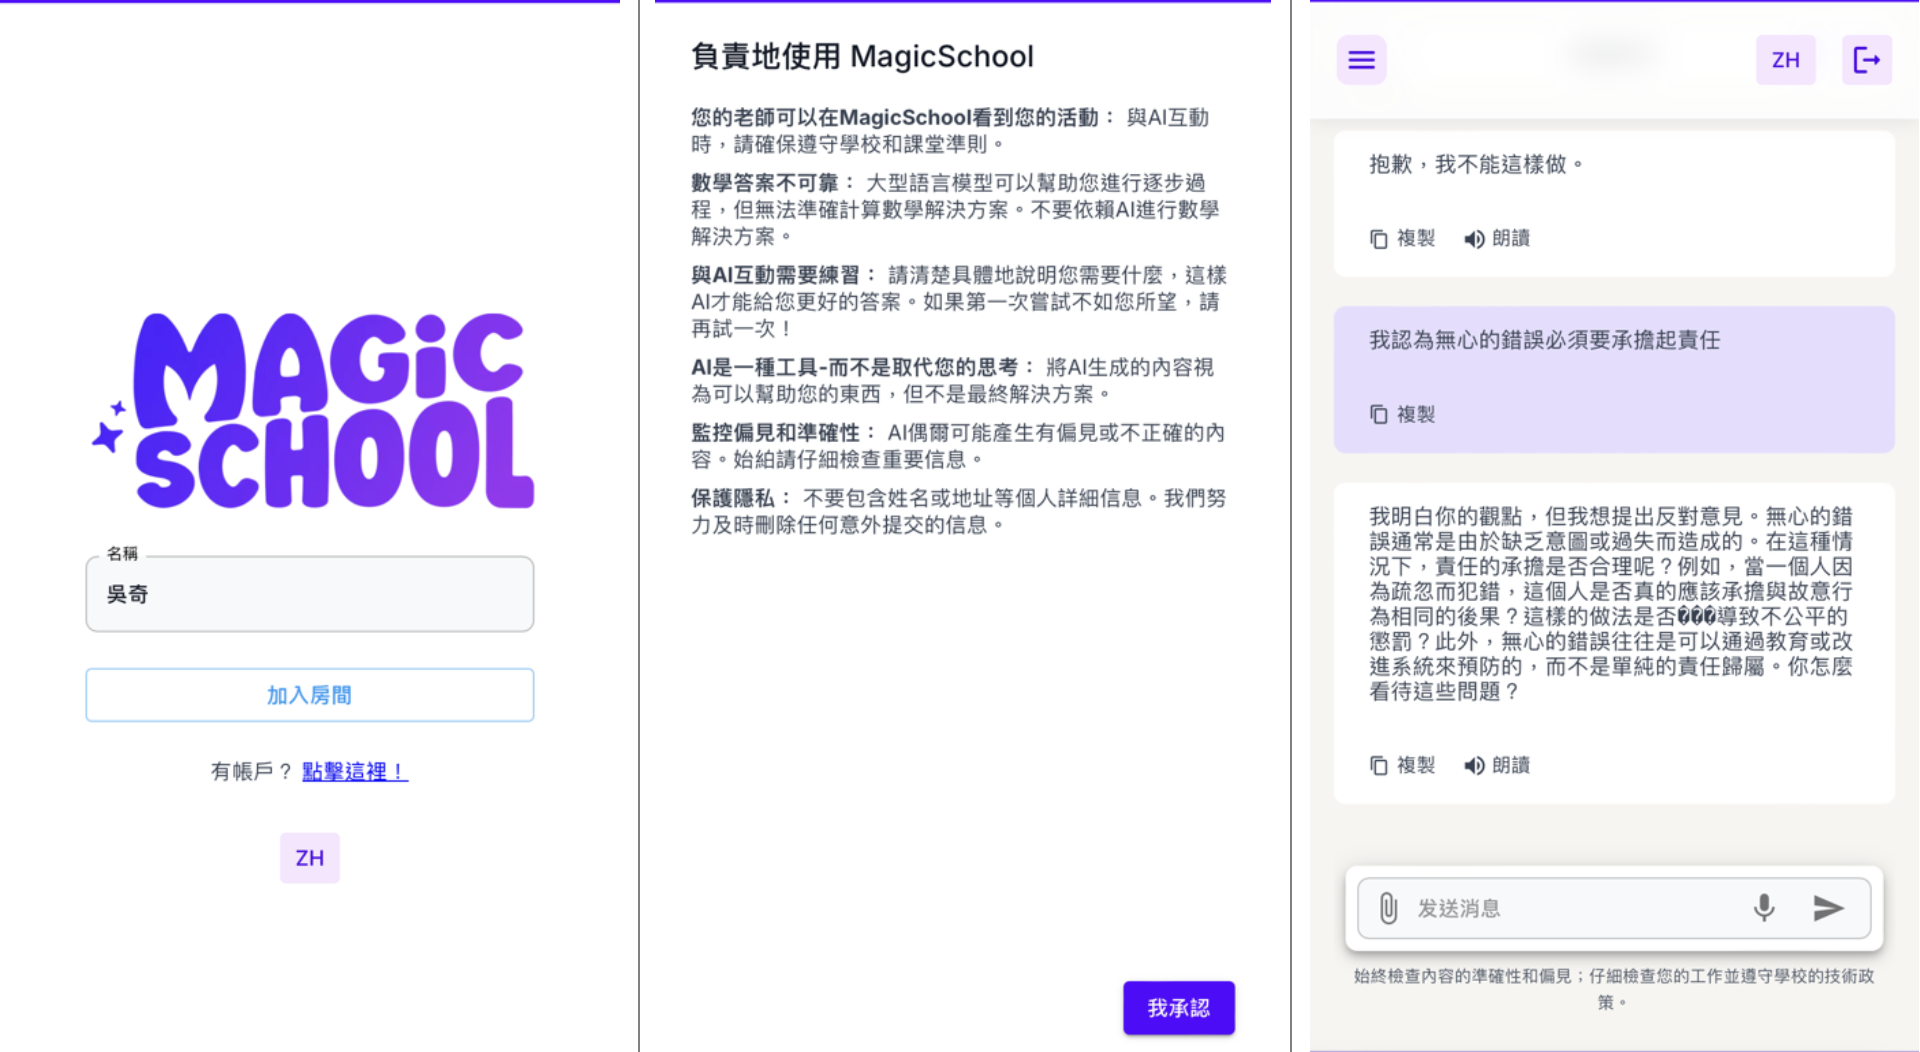Click the 加入房間 button
Viewport: 1920px width, 1052px height.
(x=310, y=694)
